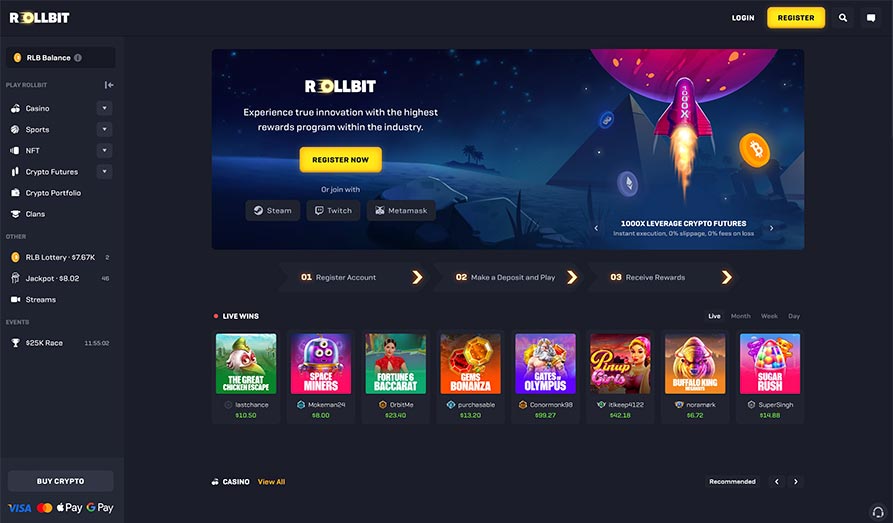
Task: Open the headset support icon
Action: [878, 512]
